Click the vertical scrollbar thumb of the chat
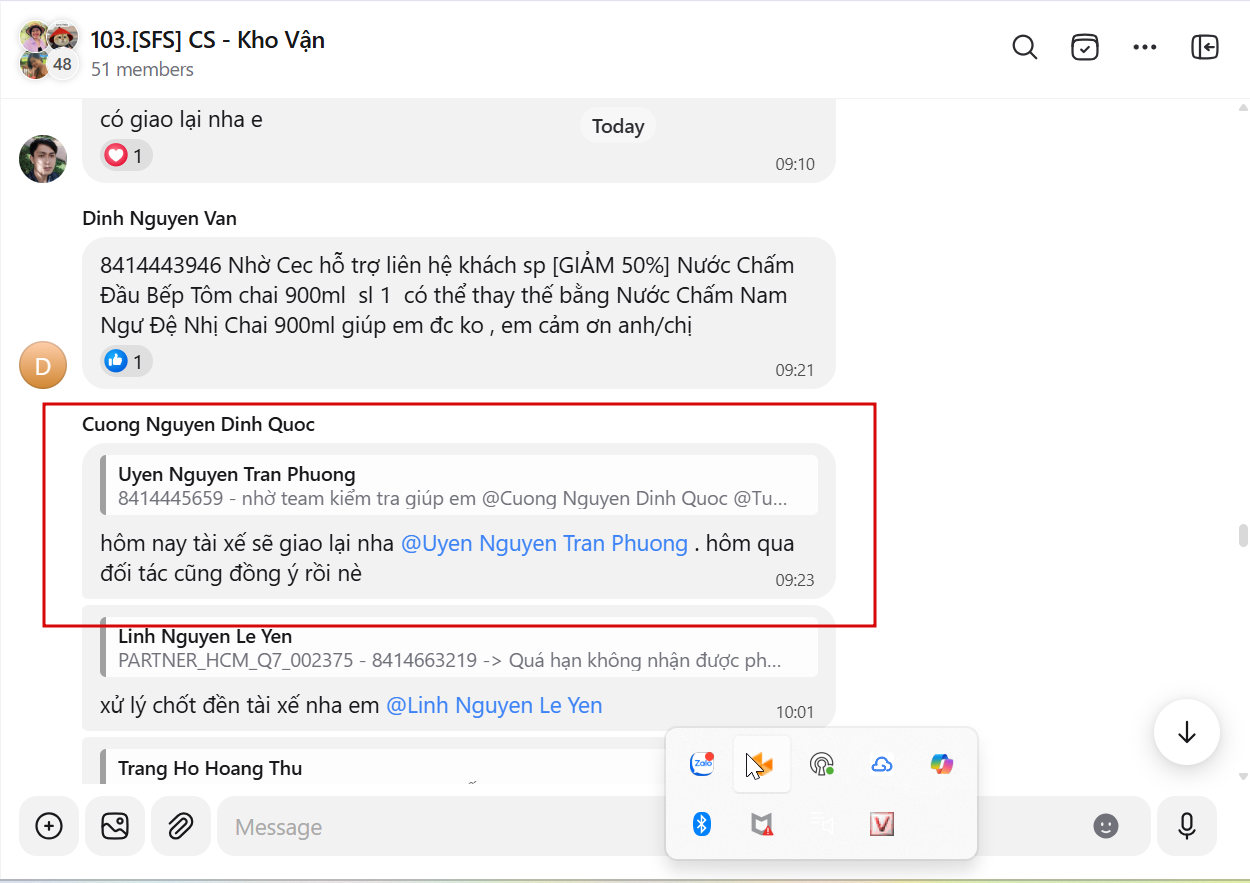1250x883 pixels. click(1243, 536)
